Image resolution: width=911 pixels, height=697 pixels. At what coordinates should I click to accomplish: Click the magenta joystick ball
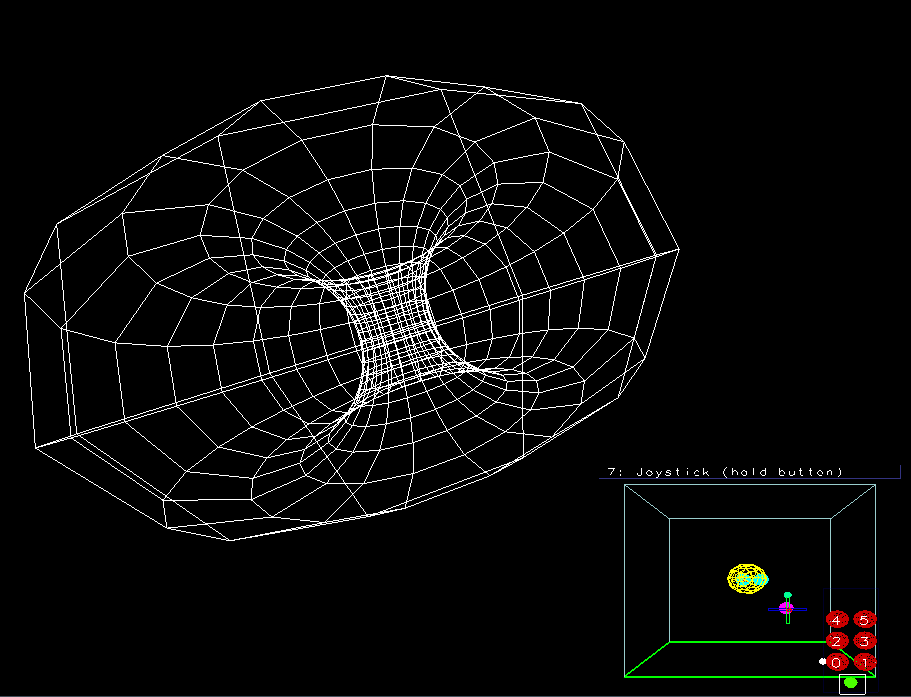tap(786, 607)
